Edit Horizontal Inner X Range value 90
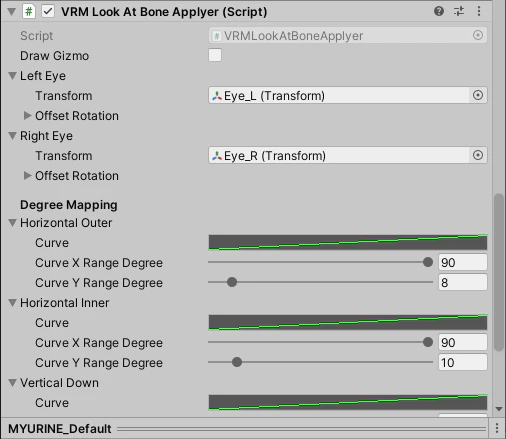This screenshot has height=439, width=506. (463, 342)
